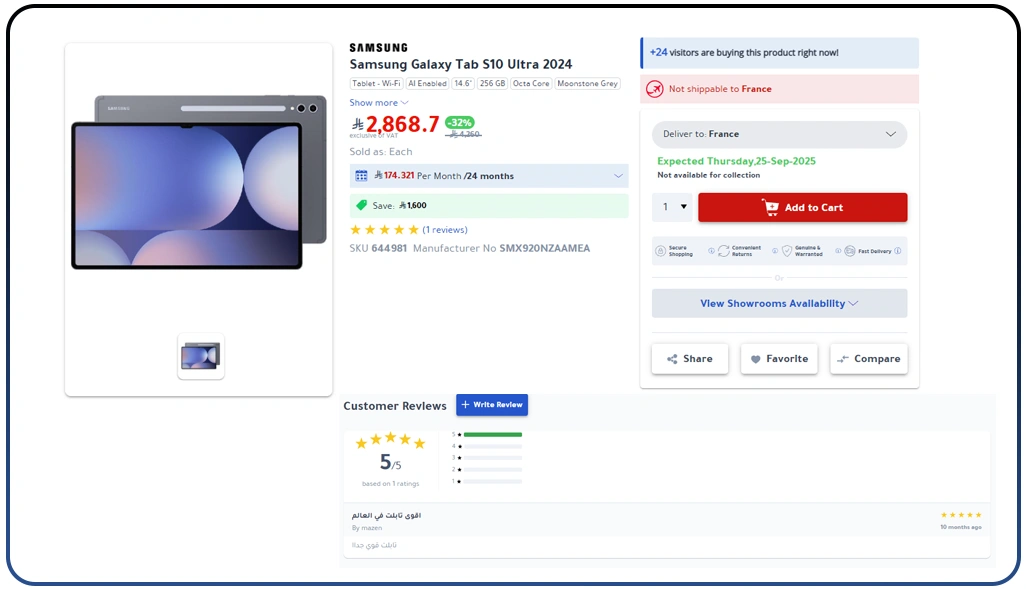Expand the Show more product details

[378, 102]
